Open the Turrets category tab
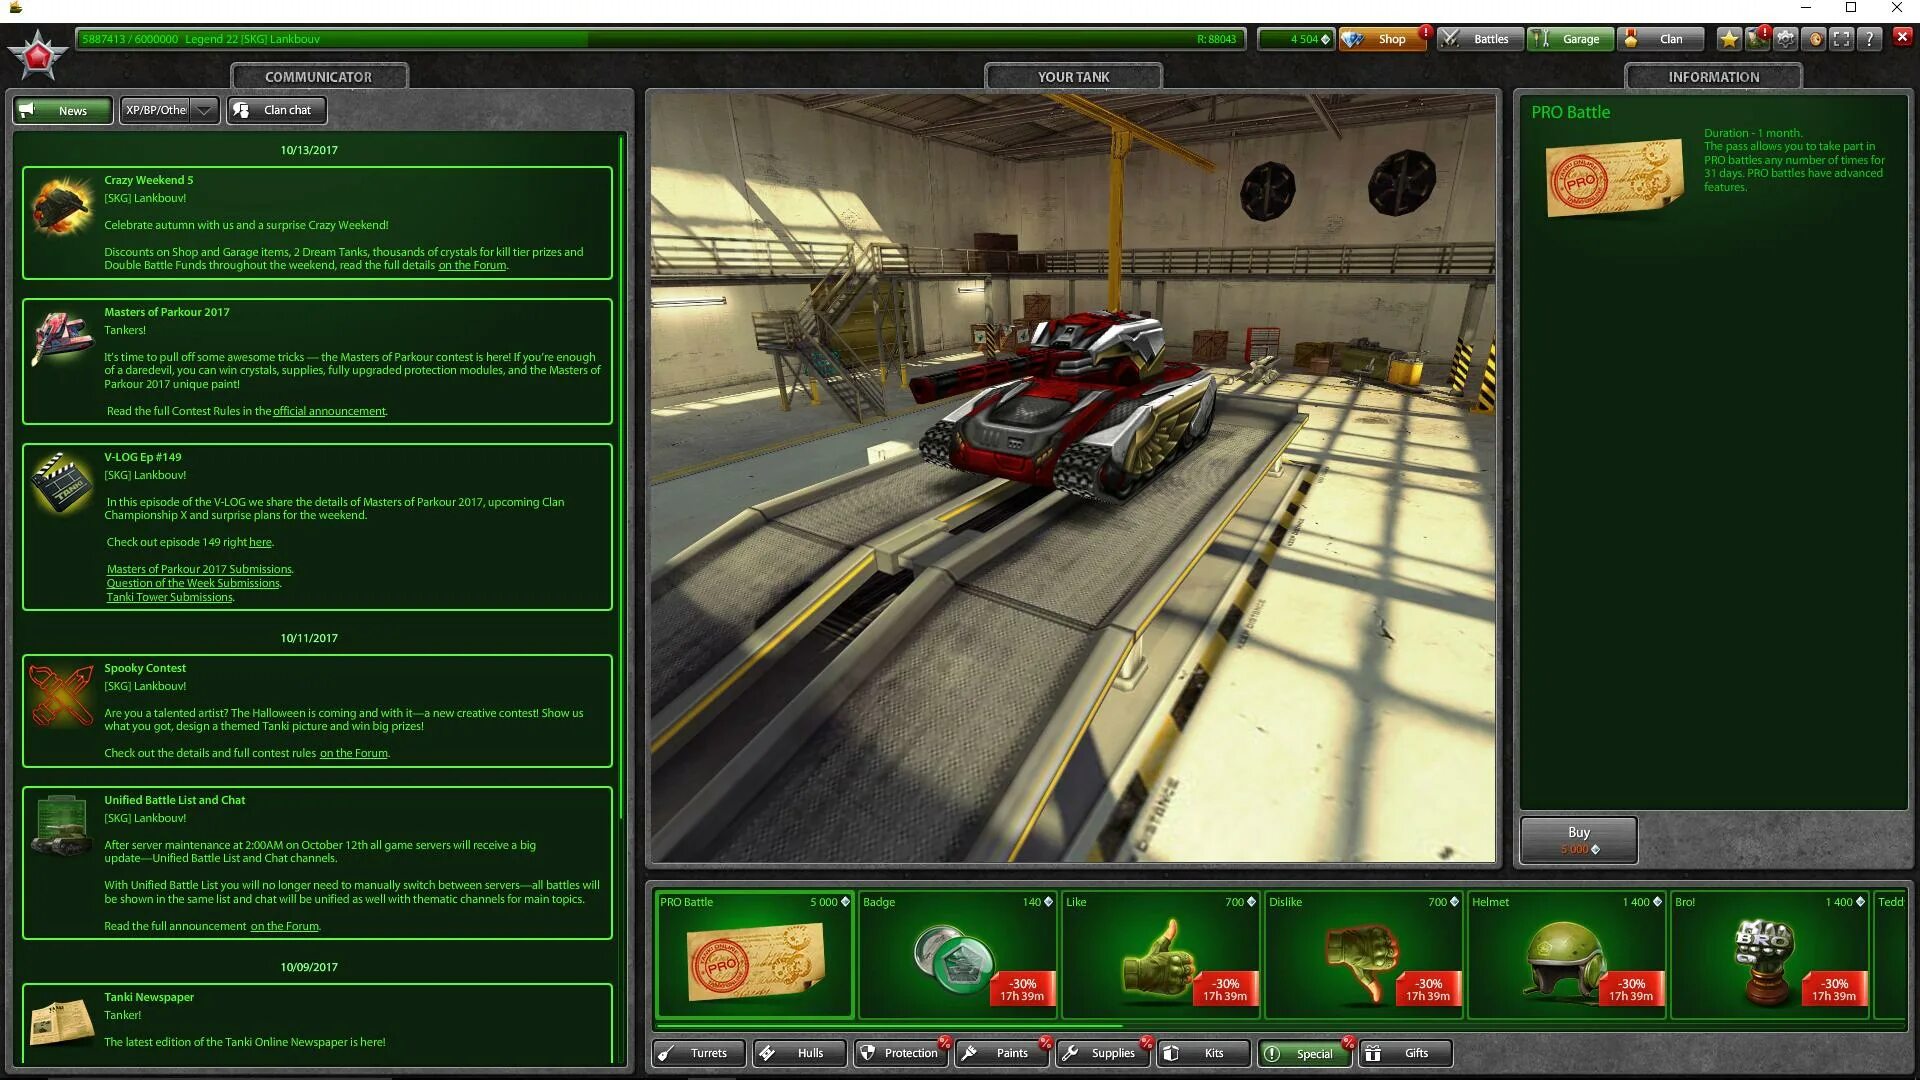1920x1080 pixels. click(699, 1053)
